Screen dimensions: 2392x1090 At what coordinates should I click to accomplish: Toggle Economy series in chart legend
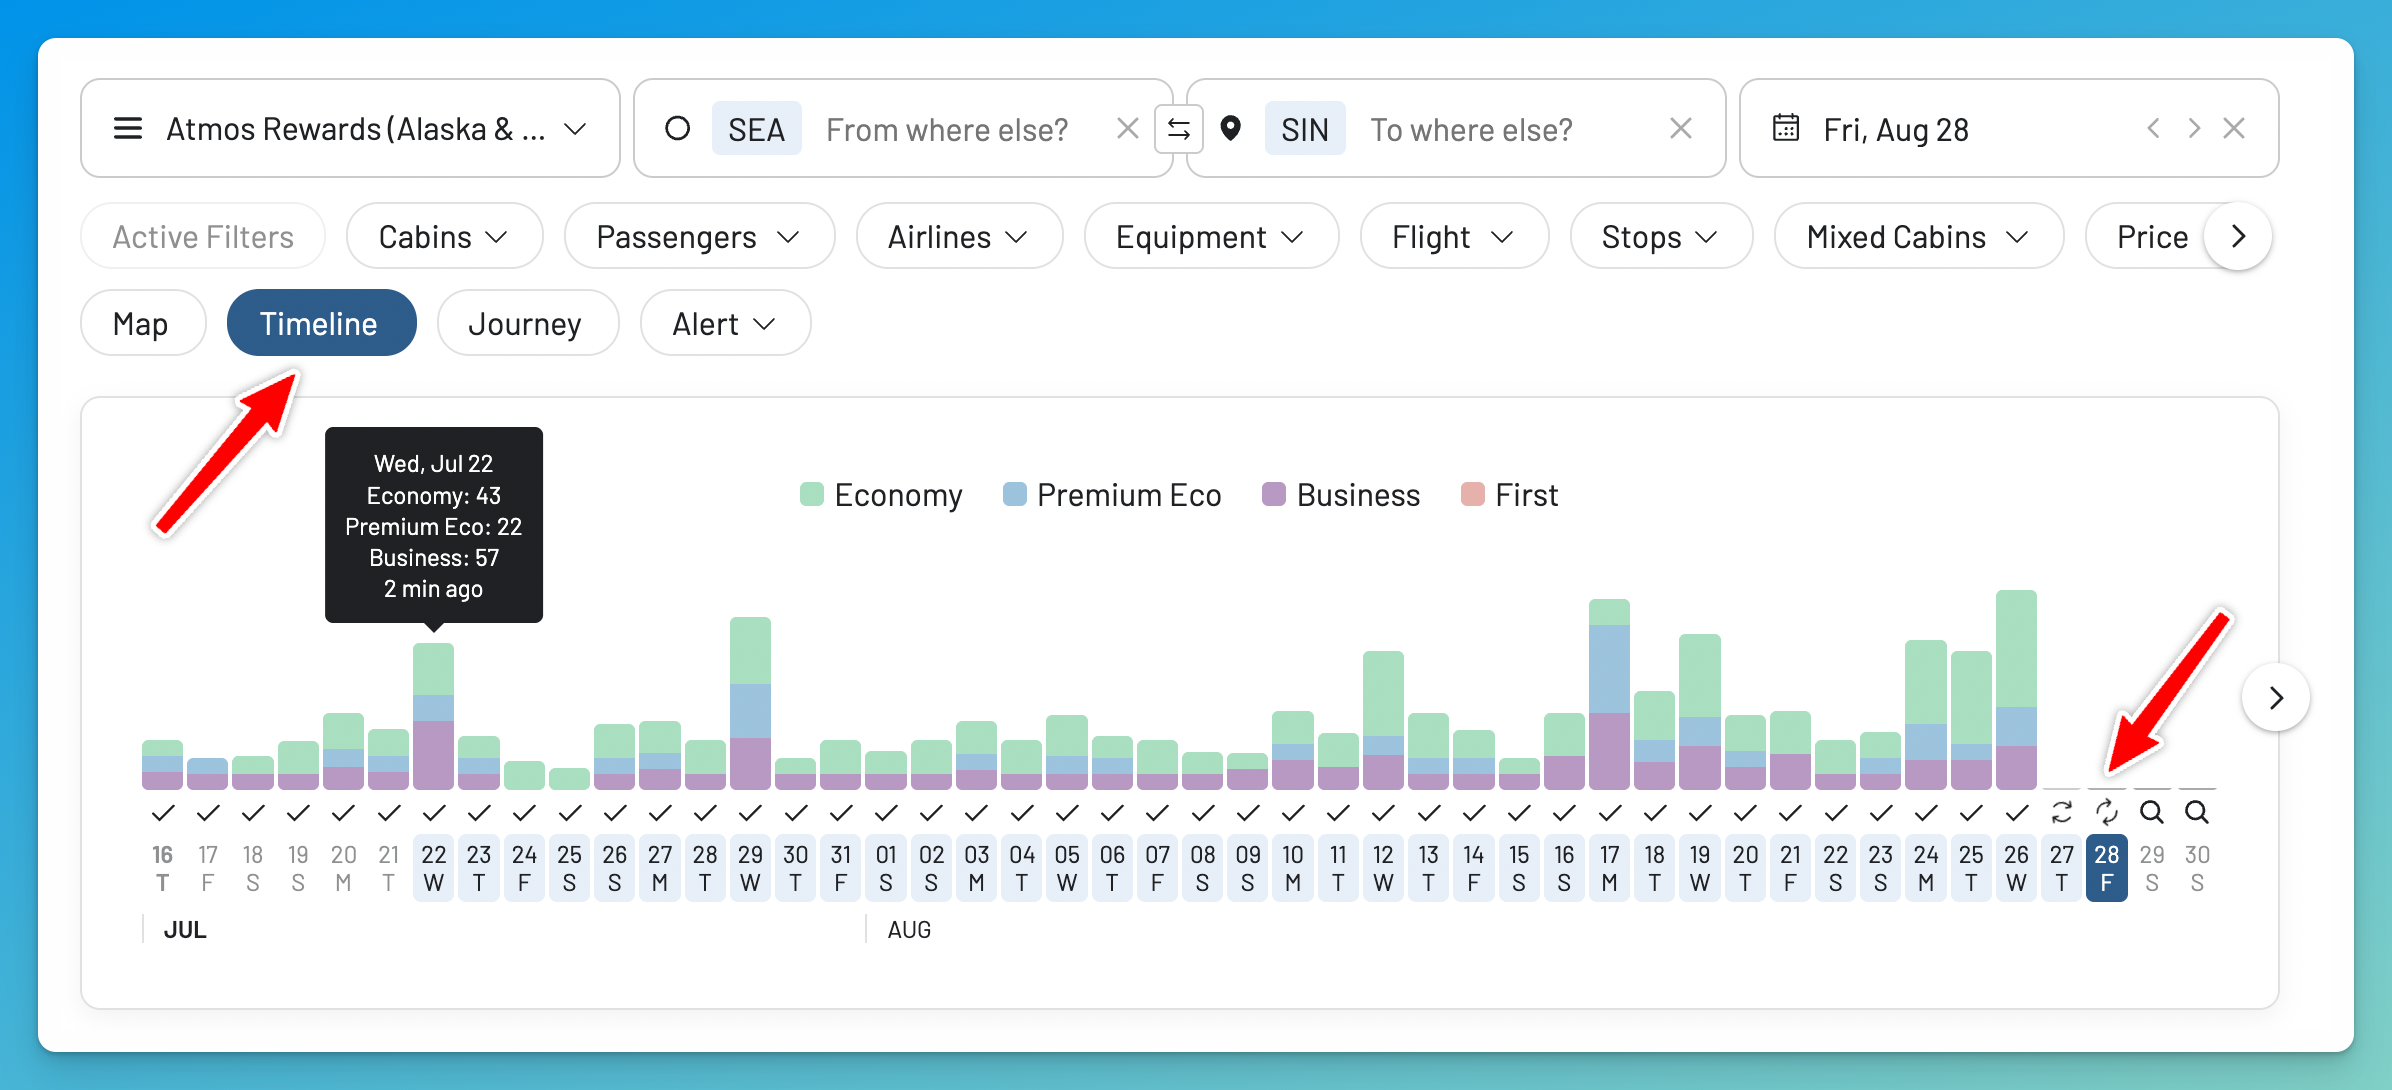click(881, 495)
